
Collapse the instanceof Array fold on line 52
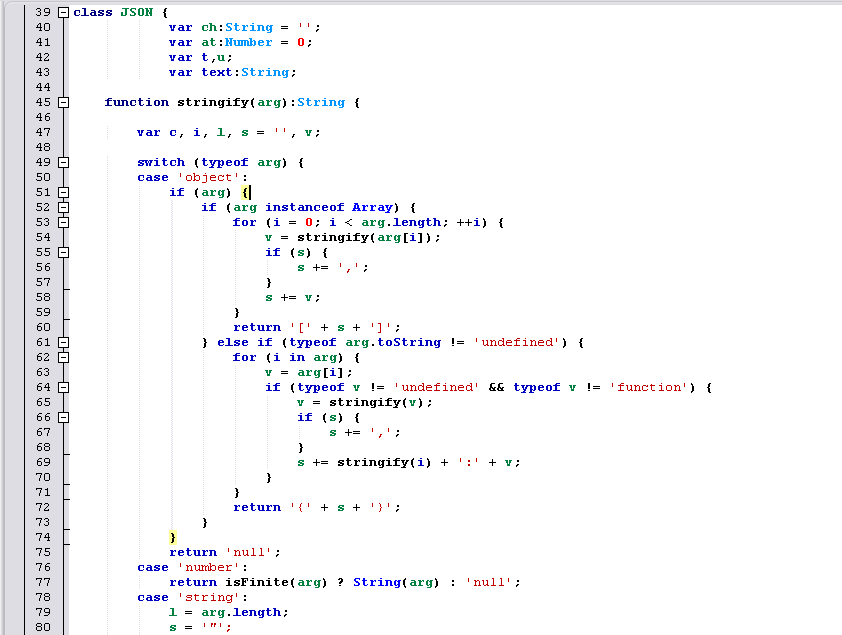[x=63, y=208]
